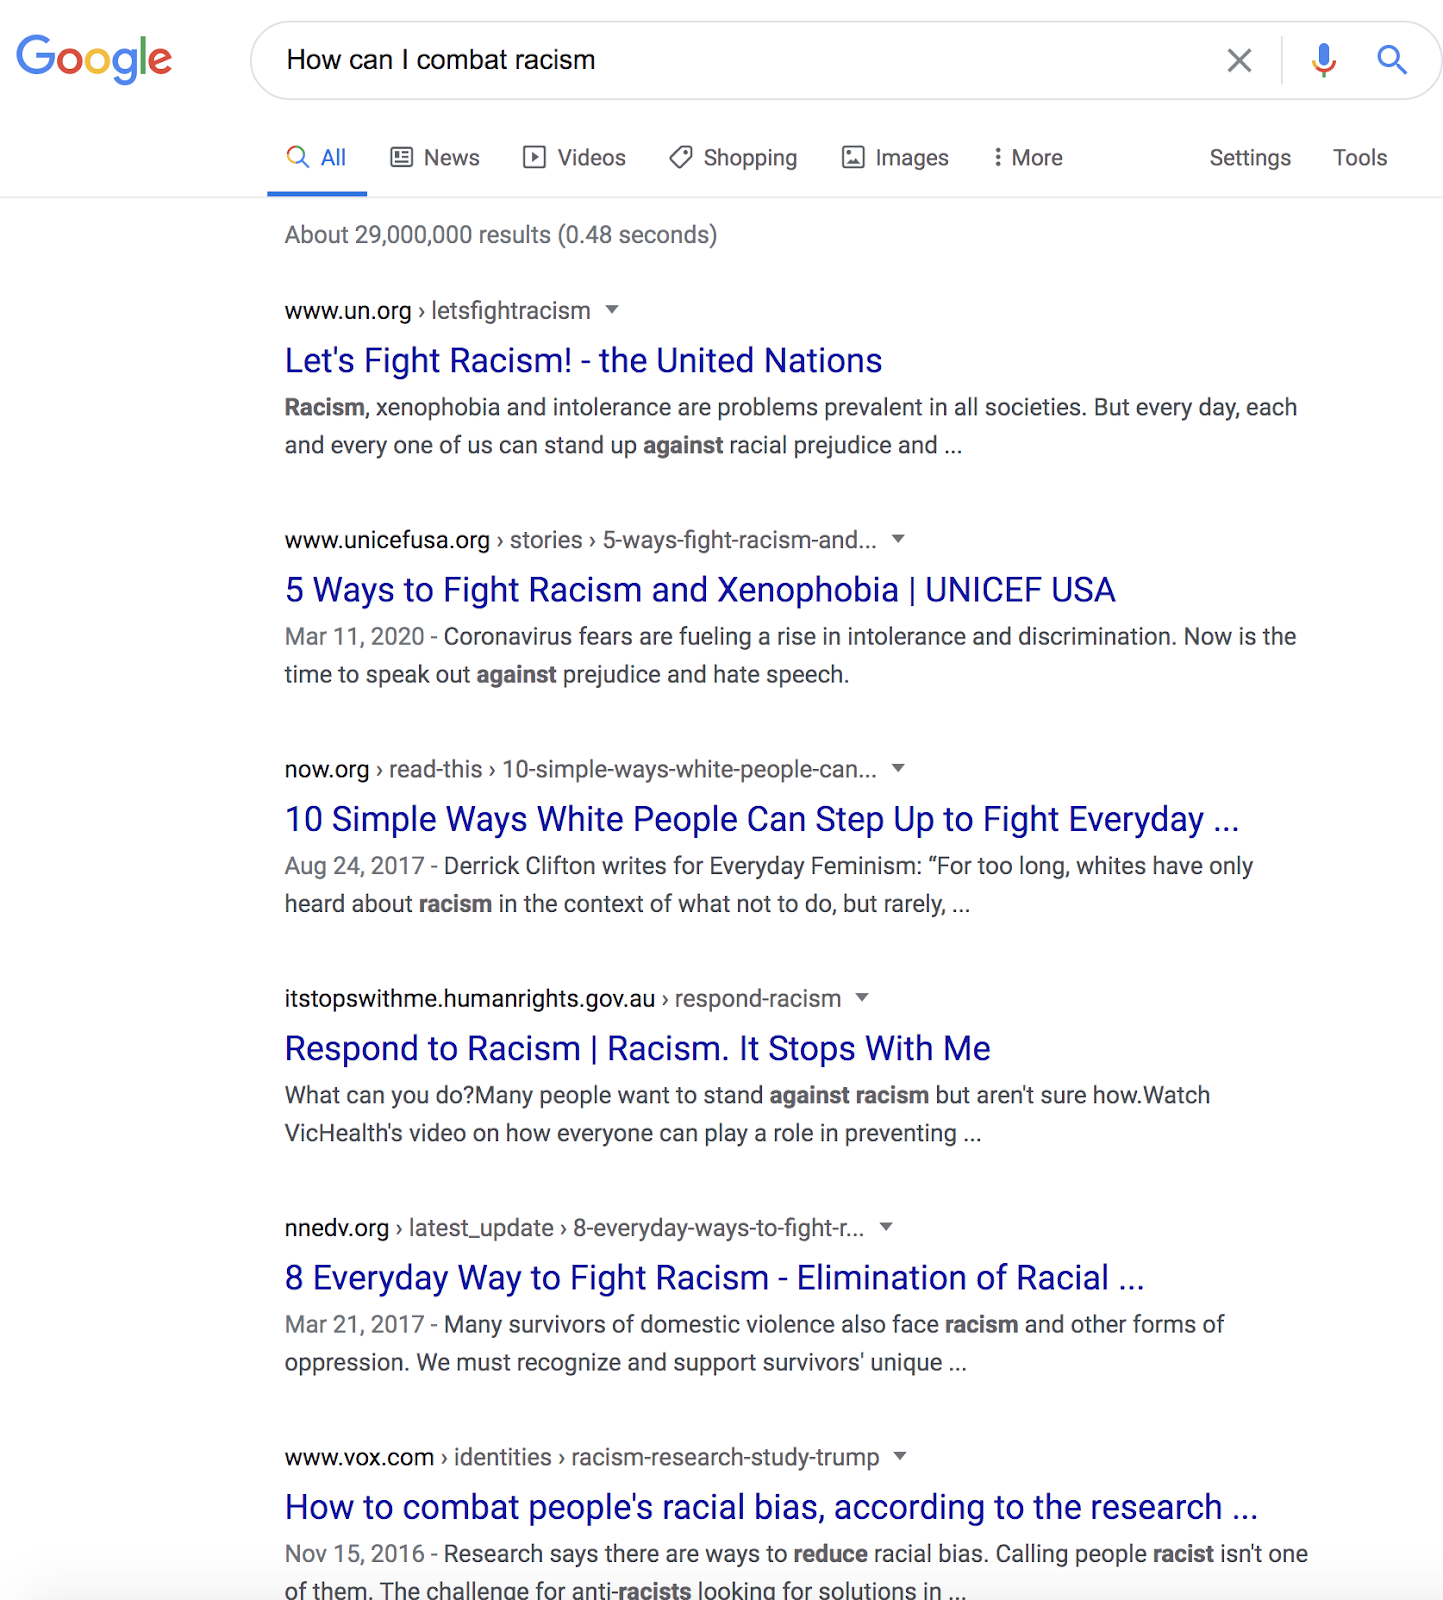Open "10 Simple Ways White People Can Step Up" link
1443x1600 pixels.
[762, 819]
